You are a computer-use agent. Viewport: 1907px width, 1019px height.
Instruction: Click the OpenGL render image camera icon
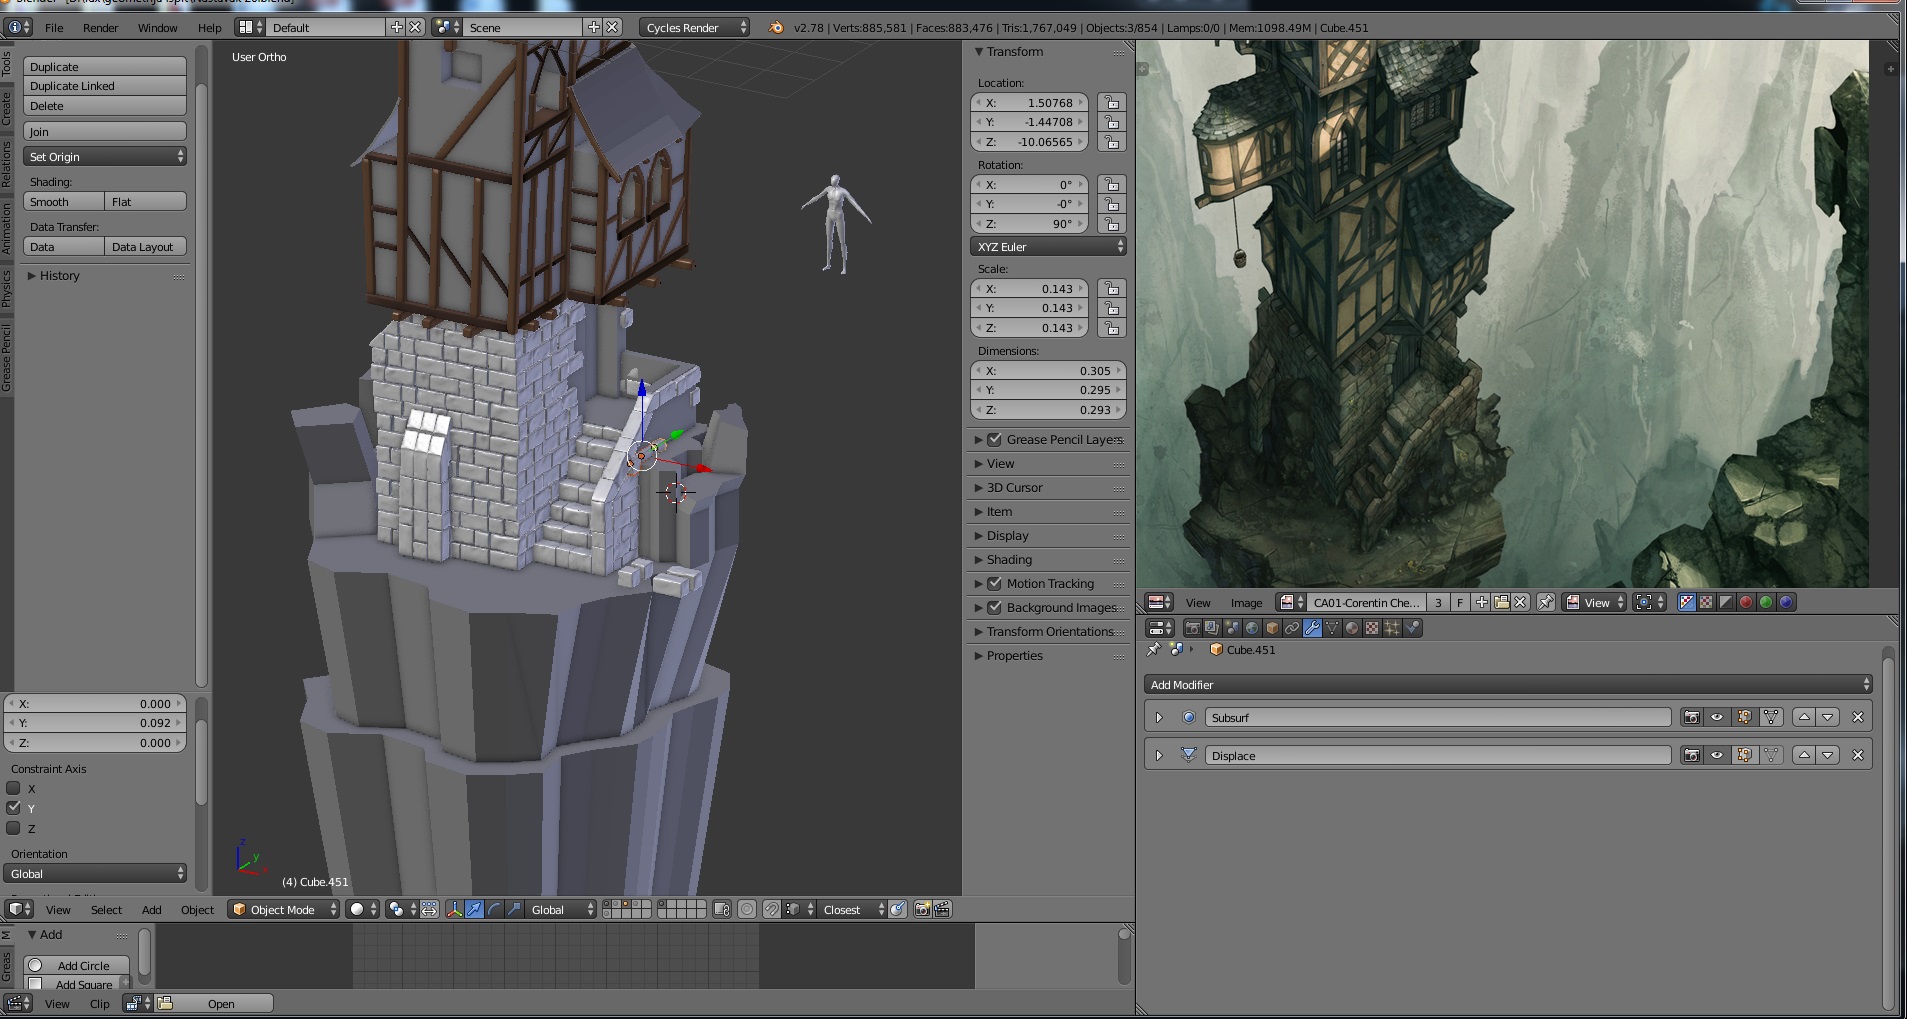pyautogui.click(x=922, y=909)
